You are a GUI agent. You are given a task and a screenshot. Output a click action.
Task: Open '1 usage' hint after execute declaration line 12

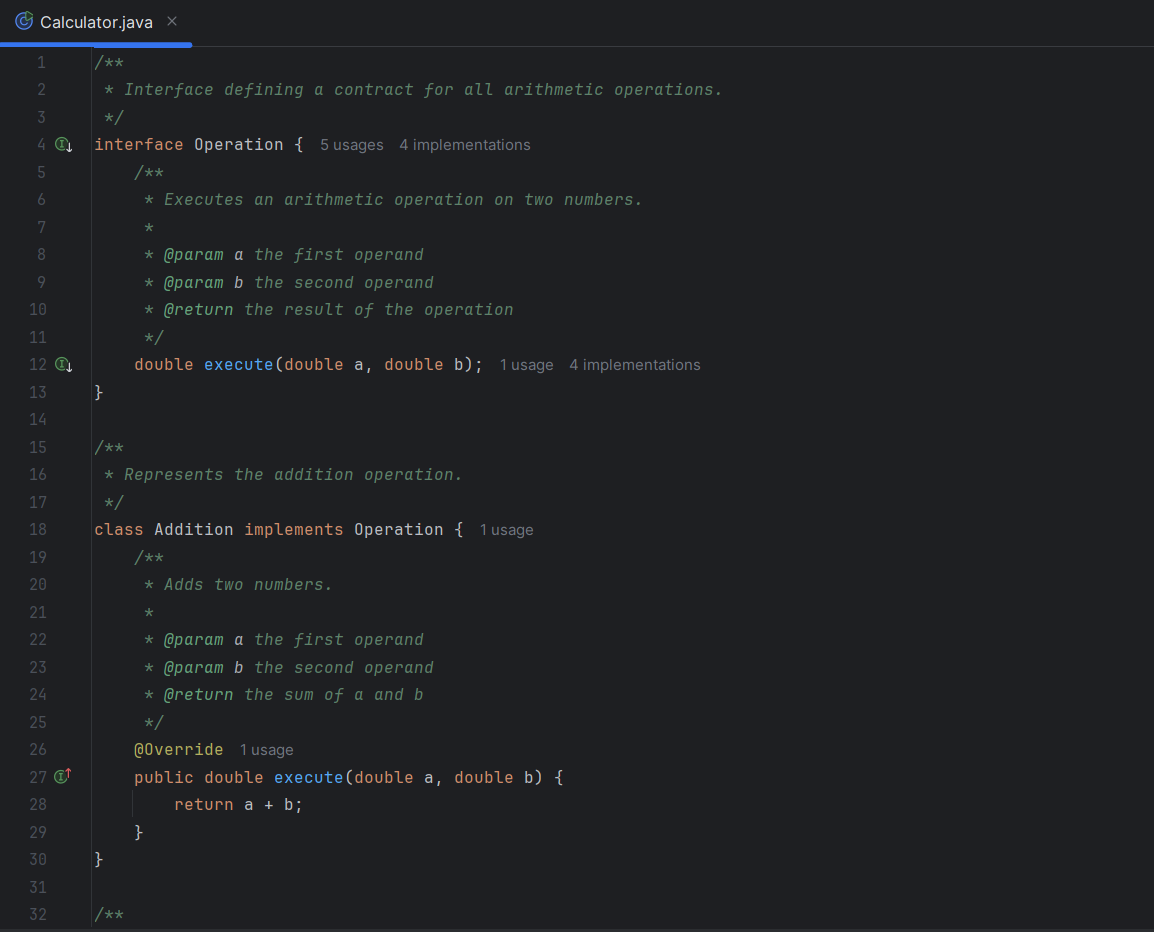526,365
